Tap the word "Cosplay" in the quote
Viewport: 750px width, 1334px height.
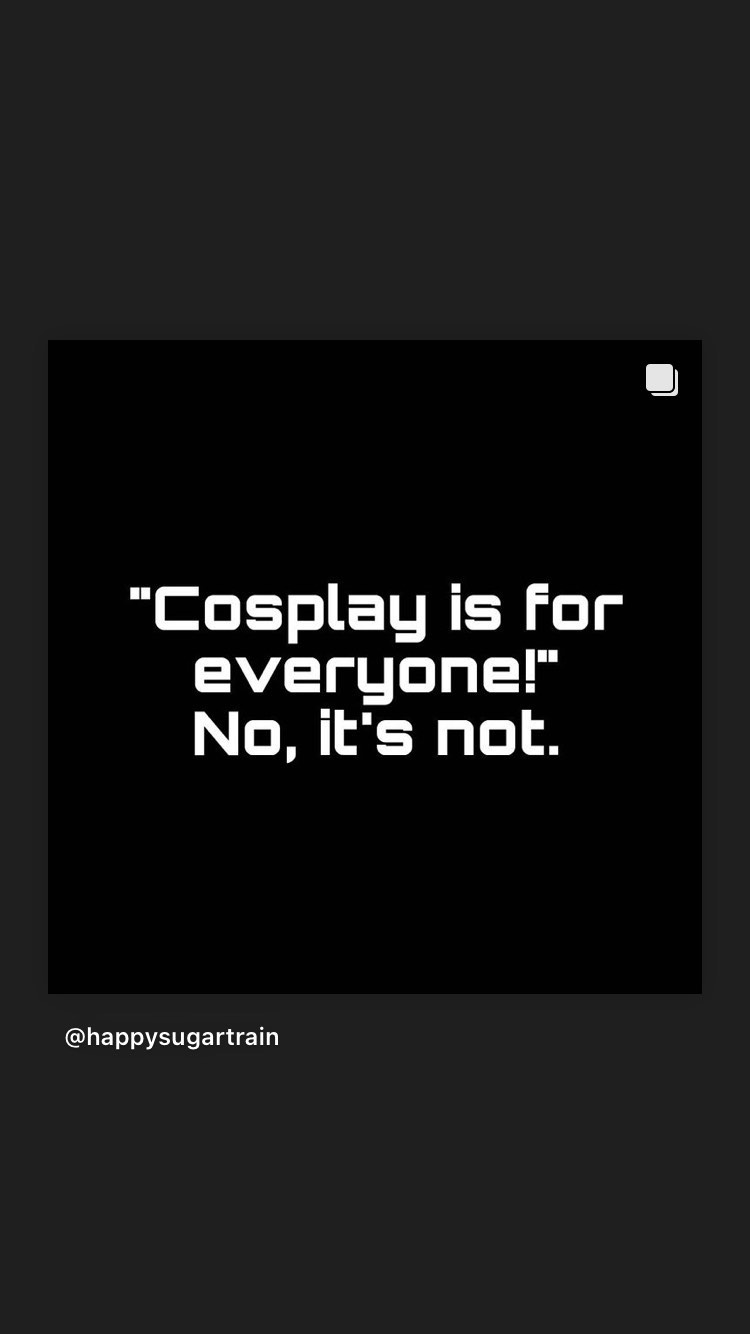tap(290, 611)
